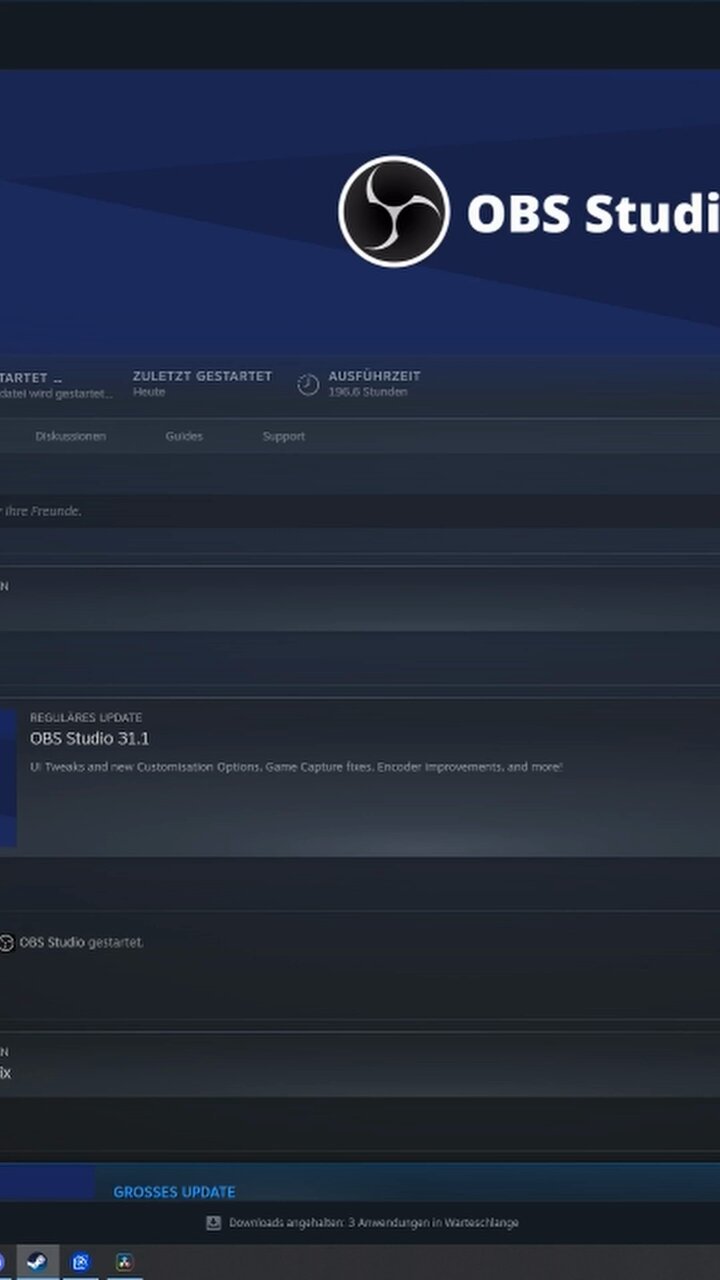Click the 'Heute' last played value
The image size is (720, 1280).
click(149, 392)
